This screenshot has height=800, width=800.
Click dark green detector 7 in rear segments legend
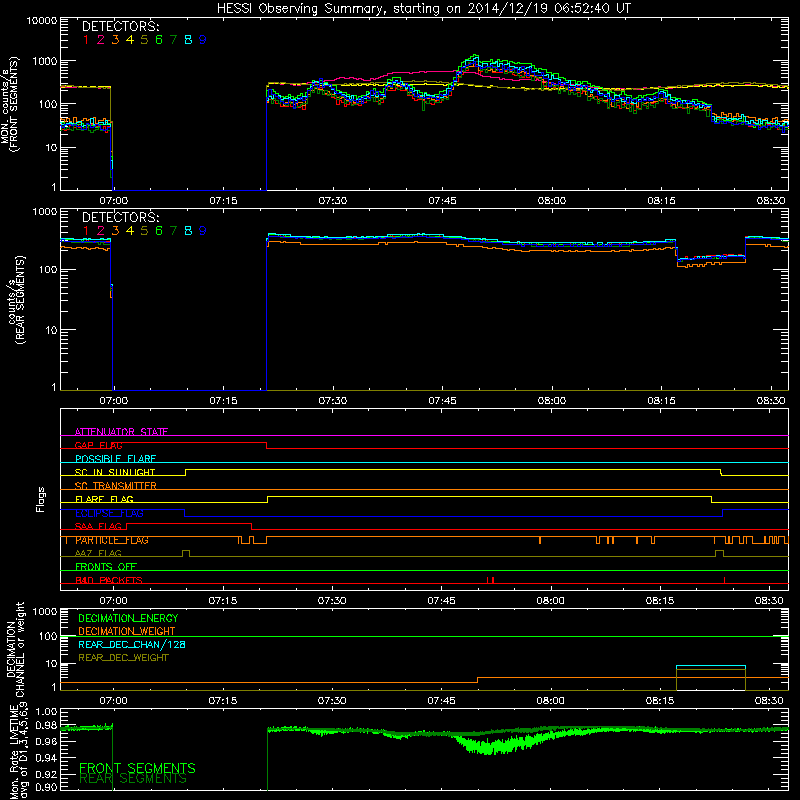point(173,231)
